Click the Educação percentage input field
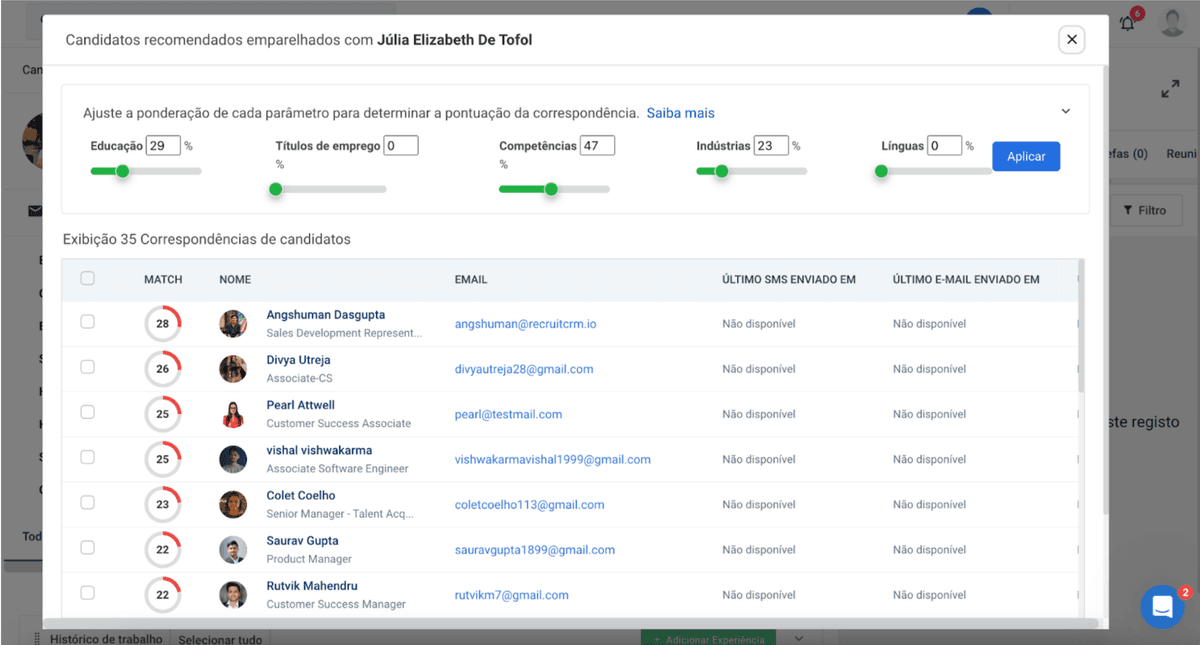 (x=163, y=145)
